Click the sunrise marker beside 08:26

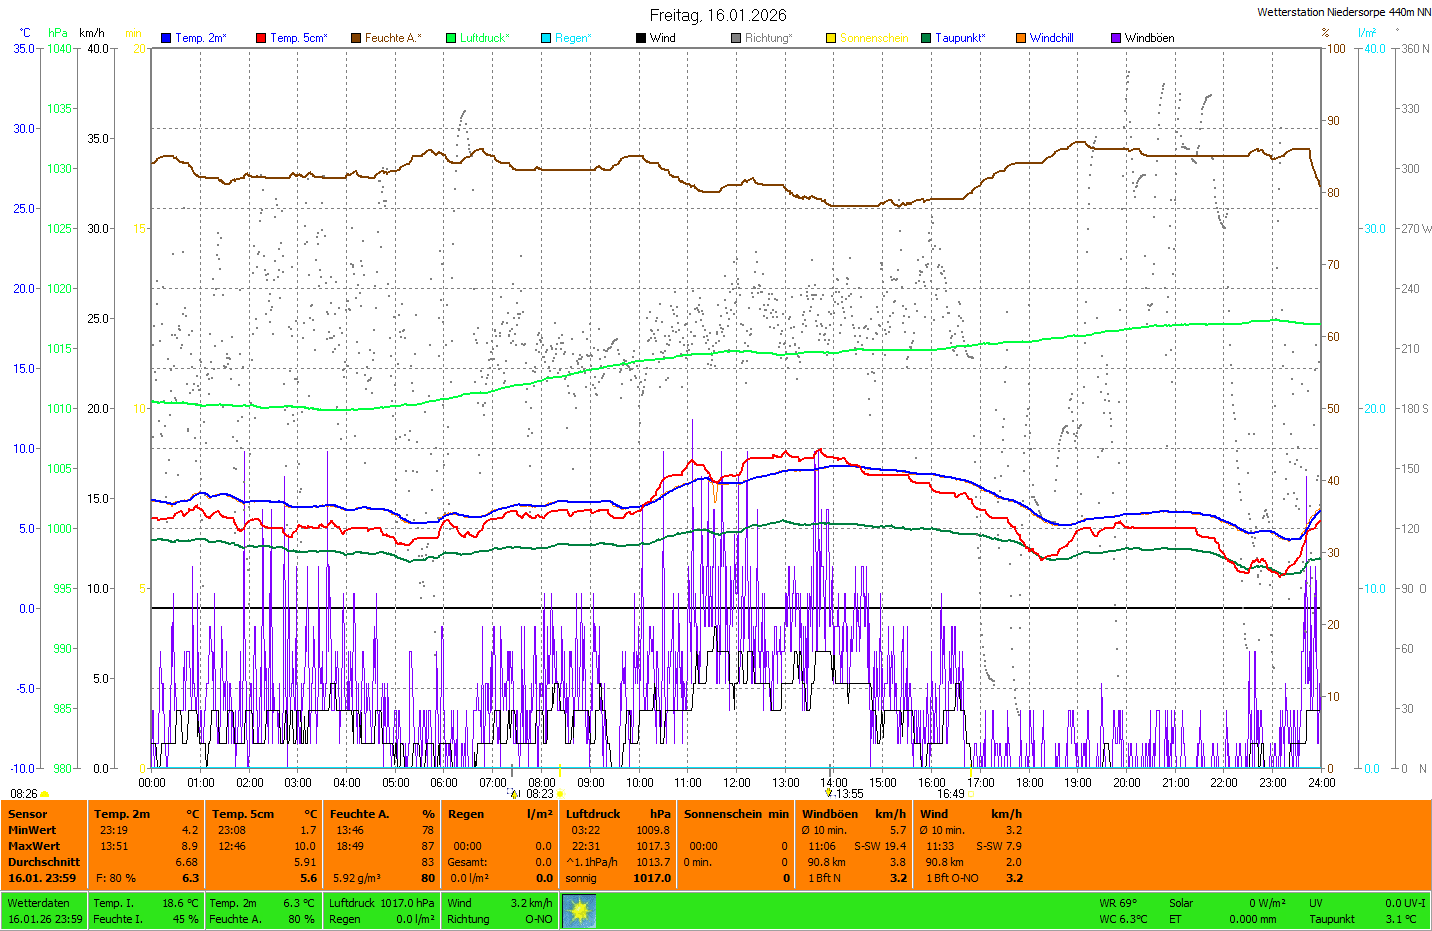[x=45, y=794]
